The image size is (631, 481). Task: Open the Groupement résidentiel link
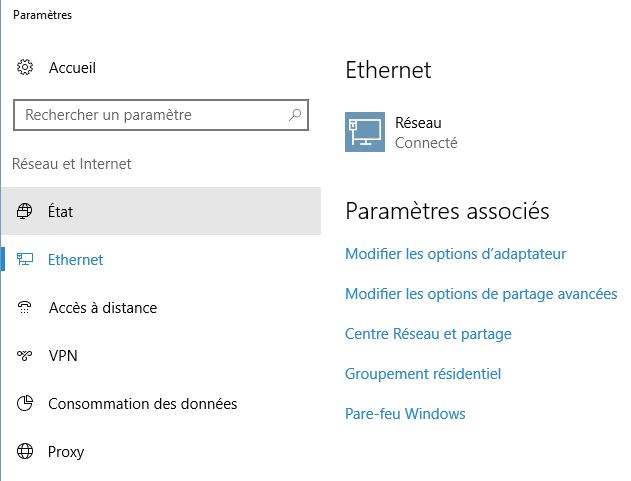click(423, 374)
